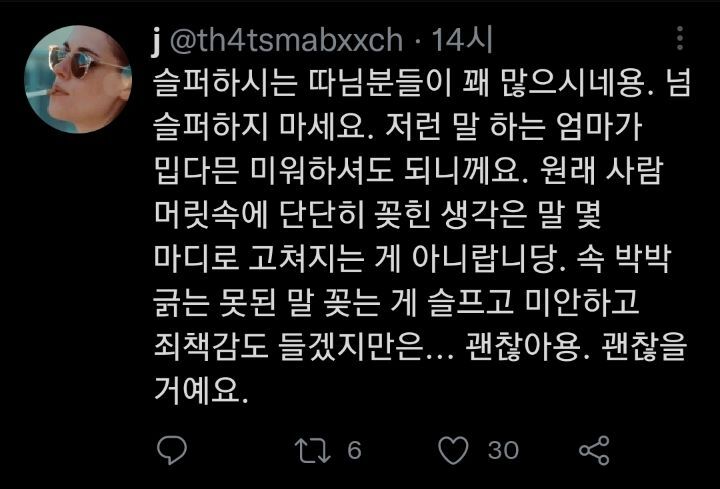
Task: Open the share icon for this tweet
Action: pyautogui.click(x=594, y=450)
